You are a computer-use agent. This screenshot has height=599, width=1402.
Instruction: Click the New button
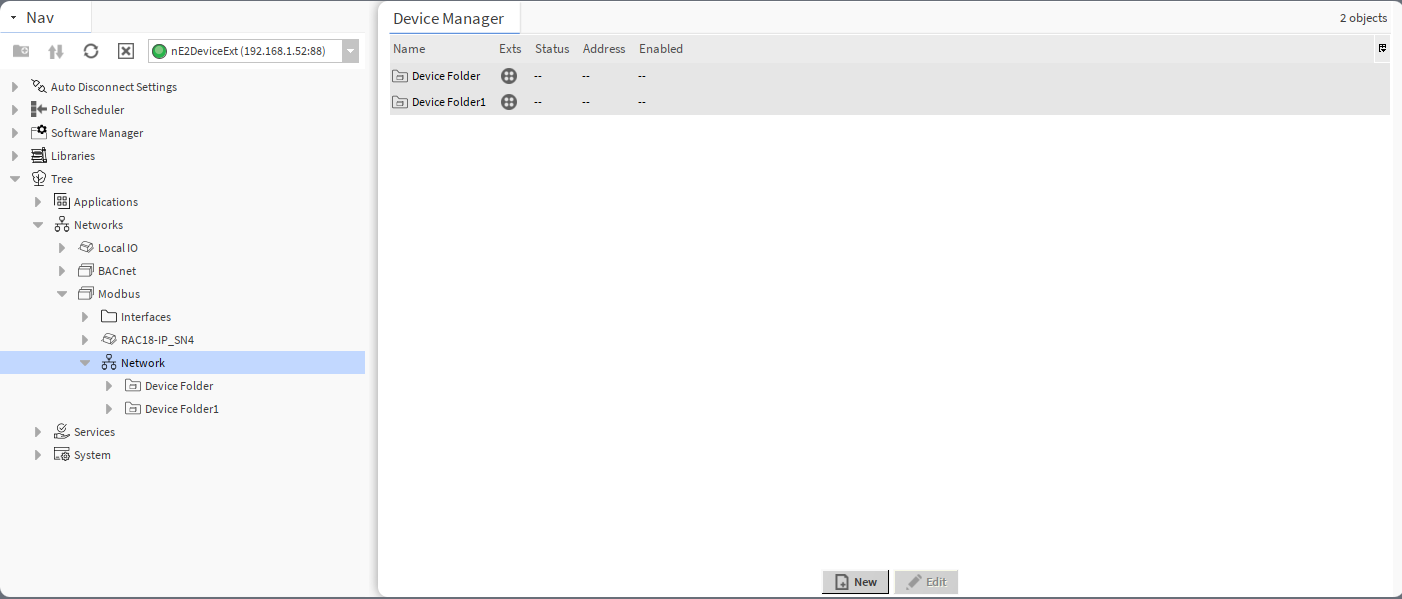(x=855, y=581)
